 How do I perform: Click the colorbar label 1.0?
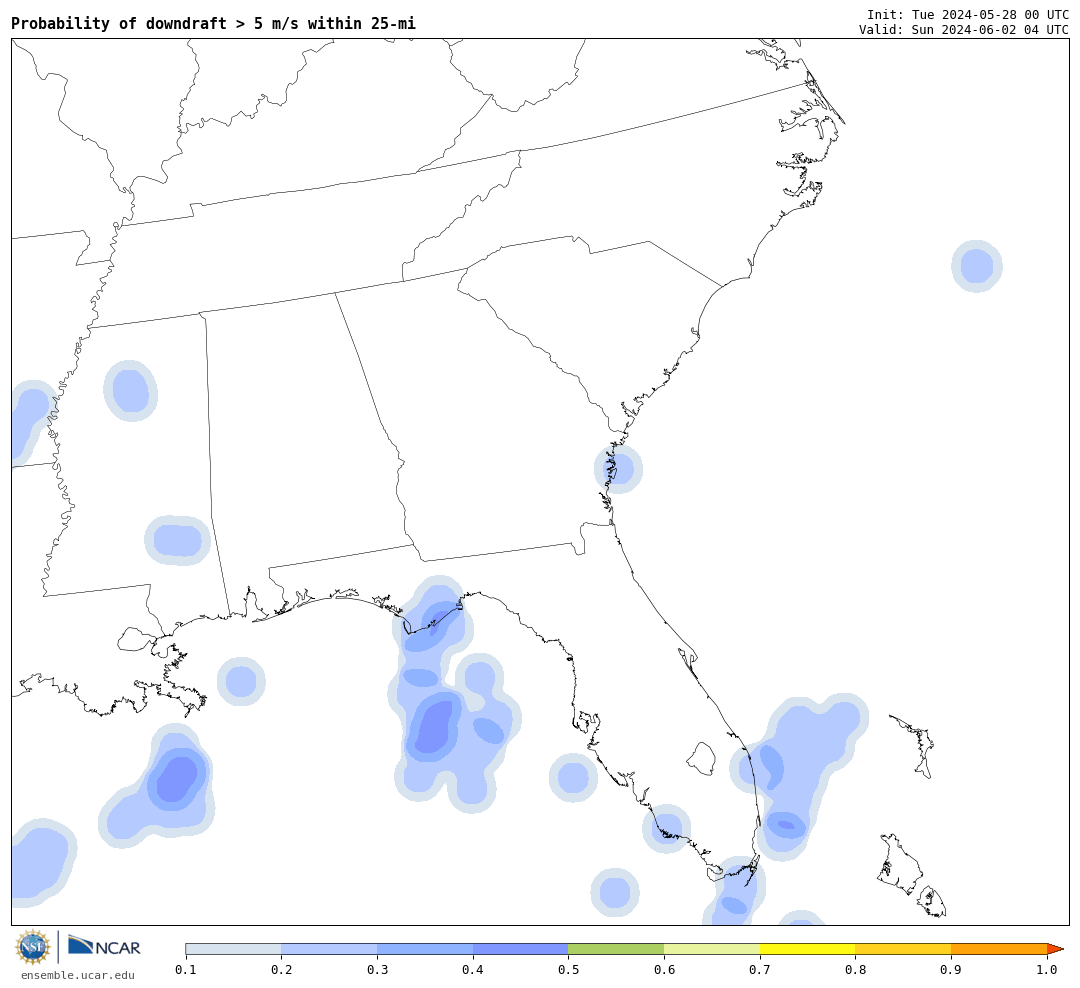[x=1047, y=970]
